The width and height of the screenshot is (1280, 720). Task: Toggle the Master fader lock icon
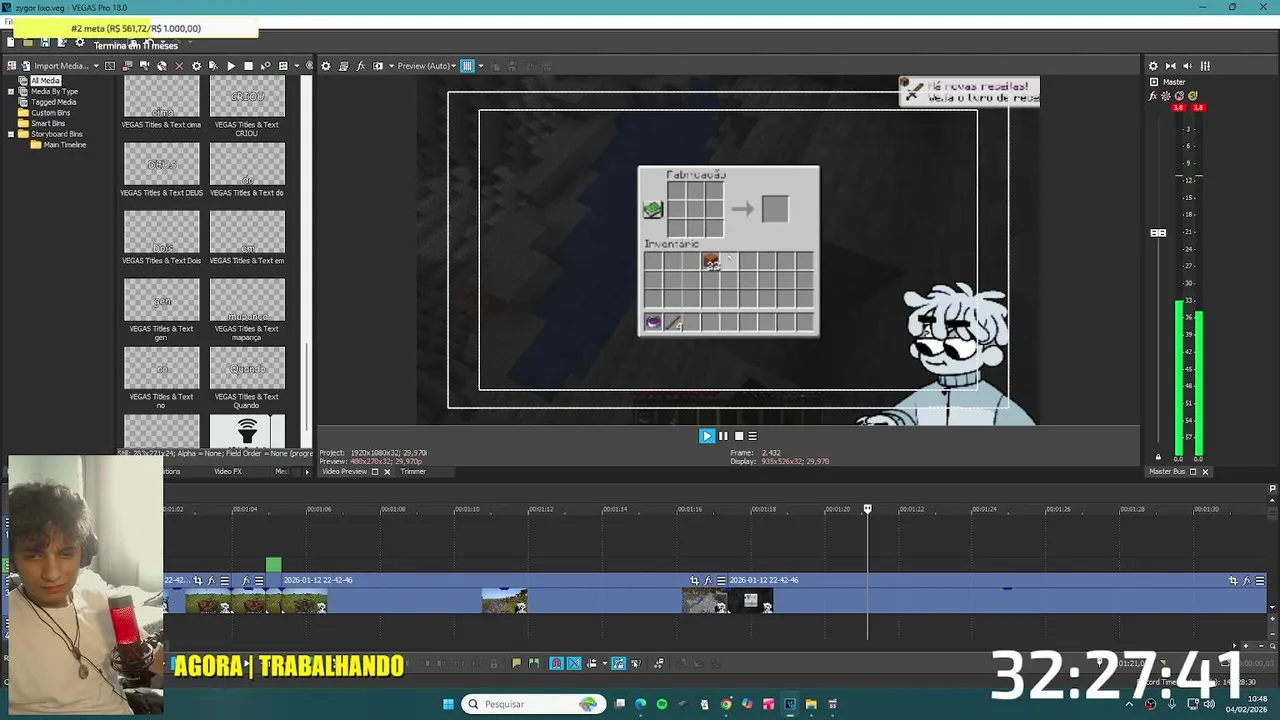[x=1158, y=457]
